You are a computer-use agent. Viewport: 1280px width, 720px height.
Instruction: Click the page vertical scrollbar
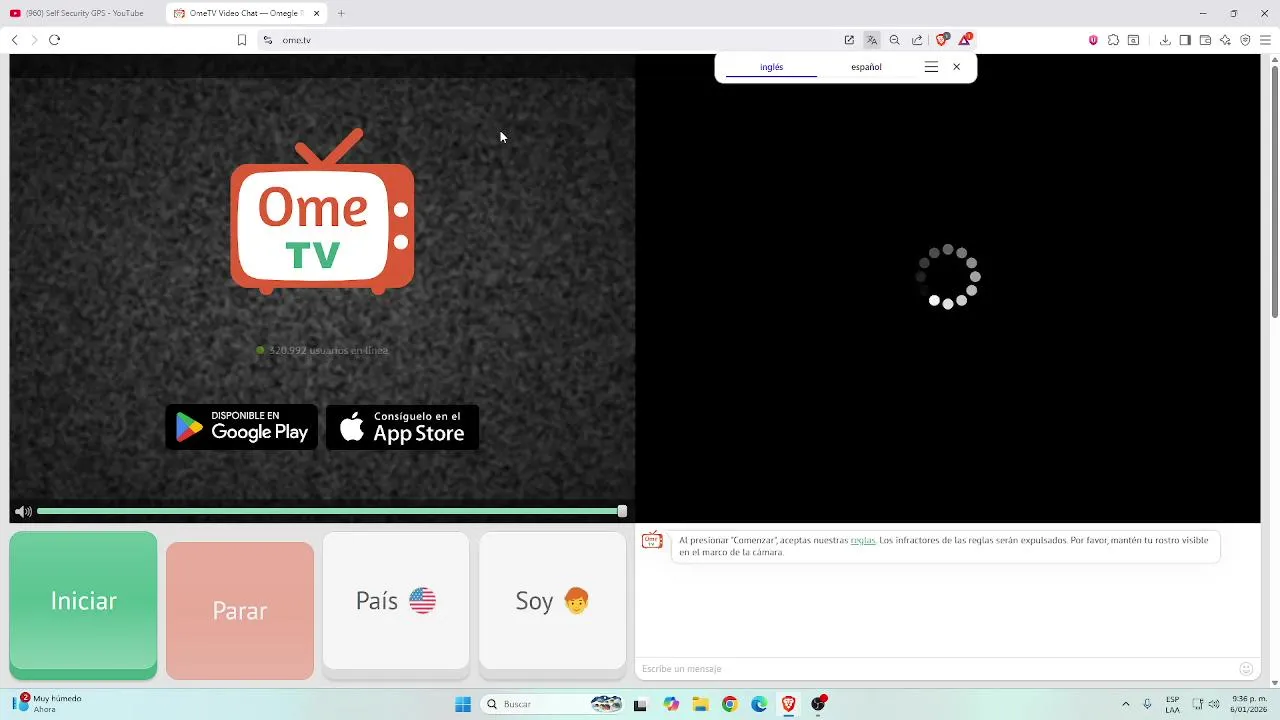1274,190
